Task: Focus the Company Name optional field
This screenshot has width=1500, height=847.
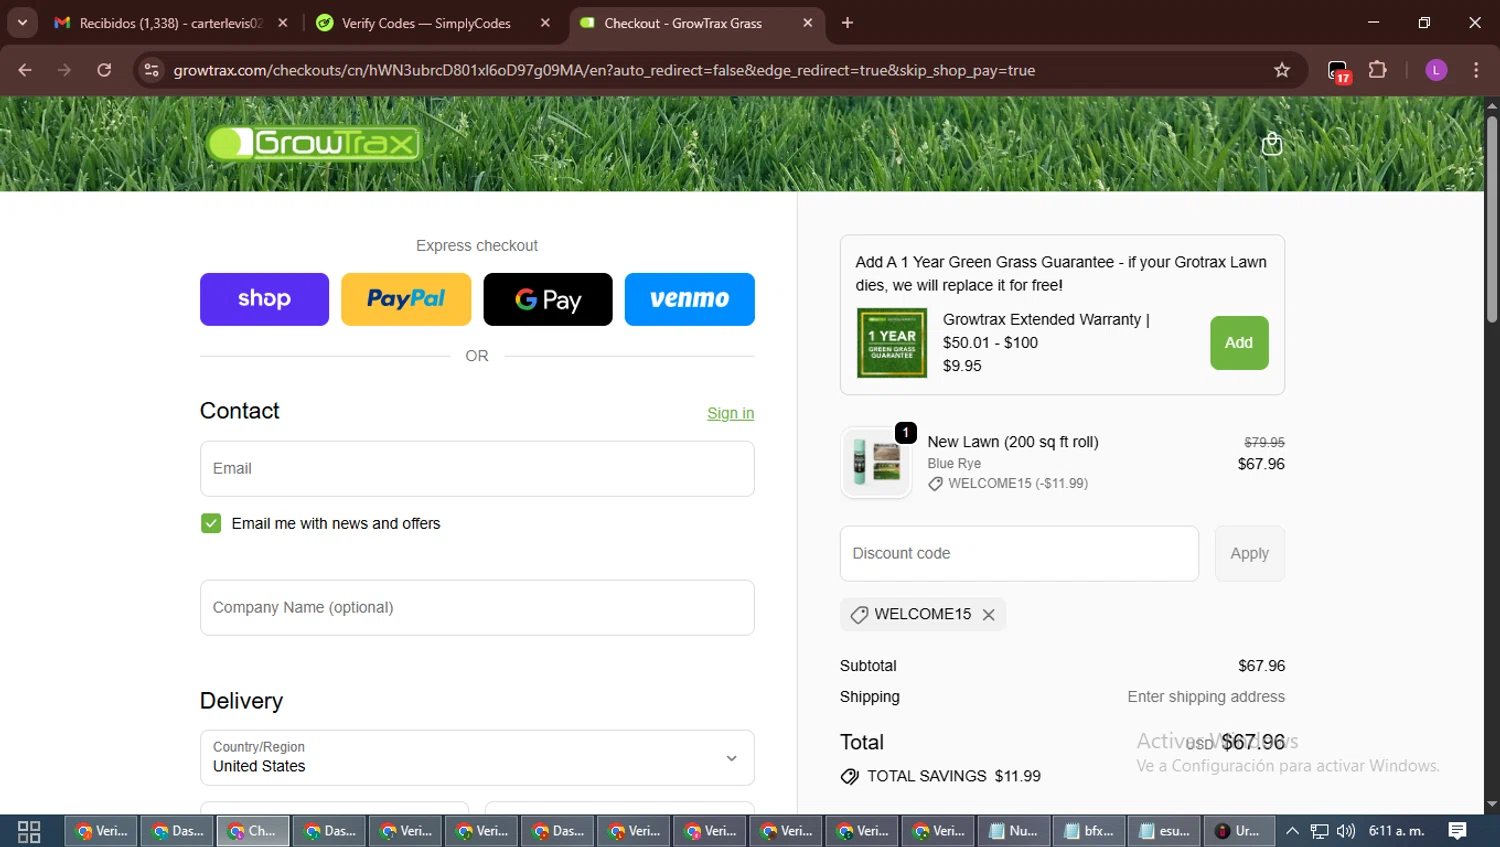Action: [x=477, y=607]
